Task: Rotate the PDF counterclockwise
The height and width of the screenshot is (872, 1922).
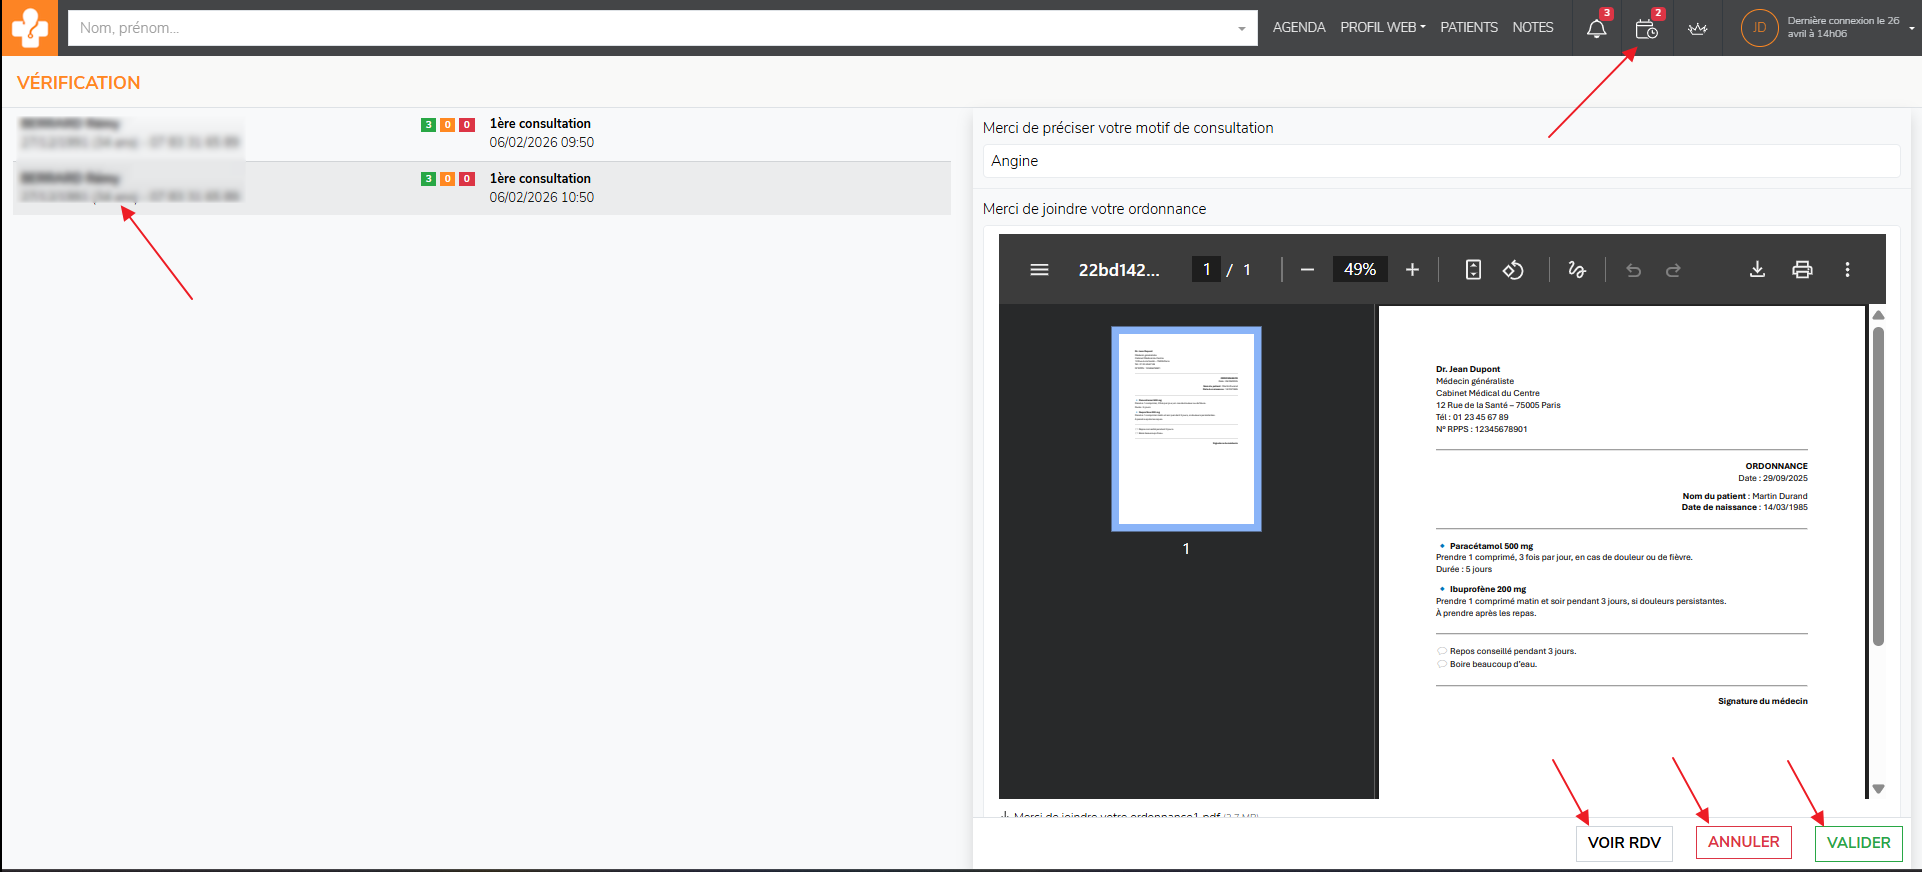Action: pos(1513,270)
